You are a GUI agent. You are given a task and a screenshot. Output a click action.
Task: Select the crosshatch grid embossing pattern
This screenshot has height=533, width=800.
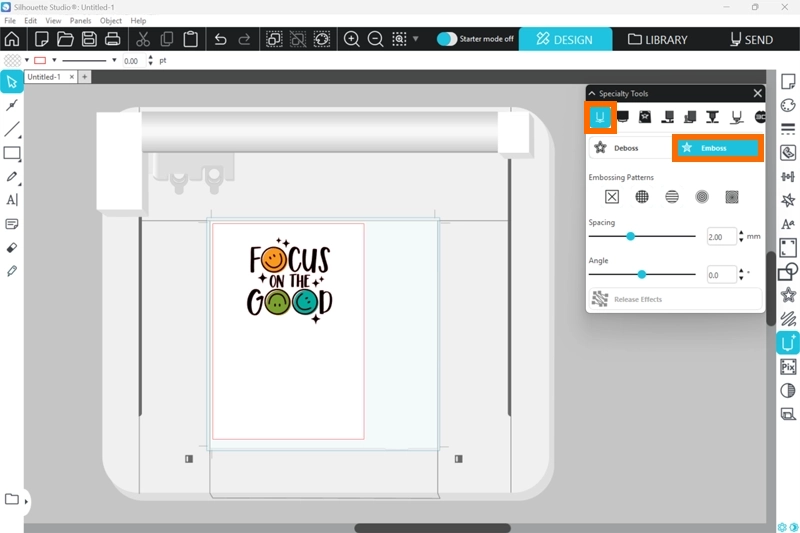coord(642,197)
